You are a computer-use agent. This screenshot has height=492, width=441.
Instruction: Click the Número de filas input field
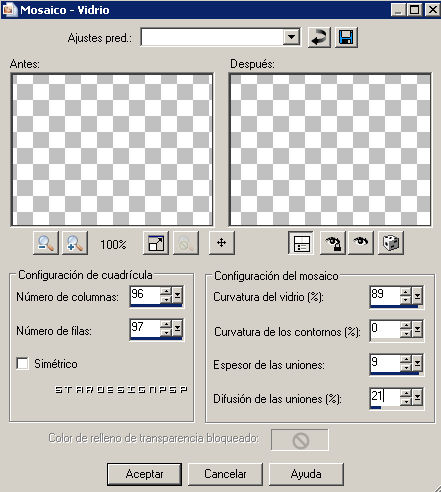(145, 327)
